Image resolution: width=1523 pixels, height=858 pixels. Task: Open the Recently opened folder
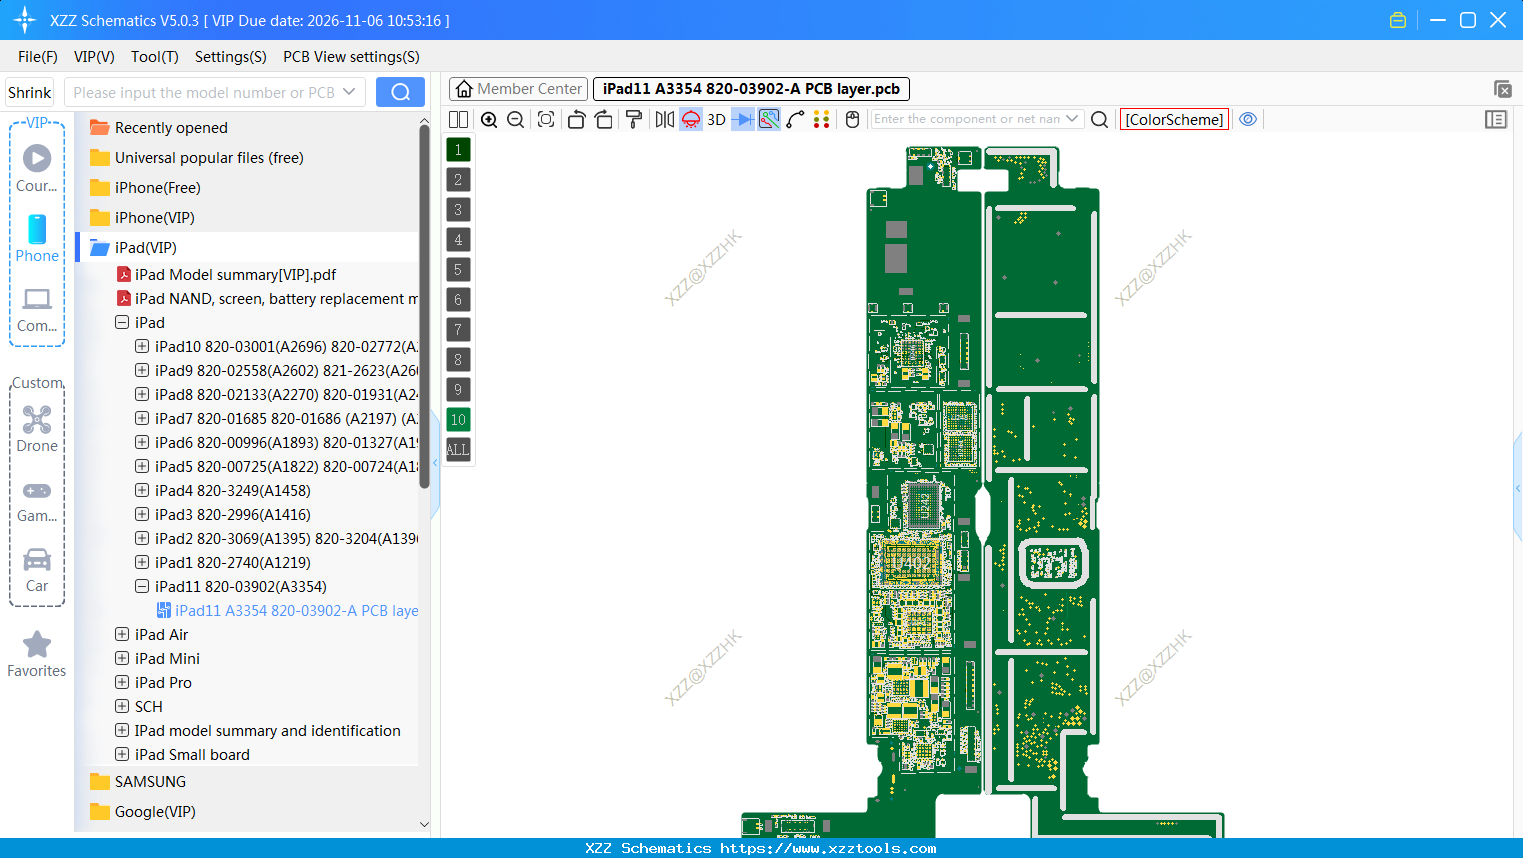(171, 128)
